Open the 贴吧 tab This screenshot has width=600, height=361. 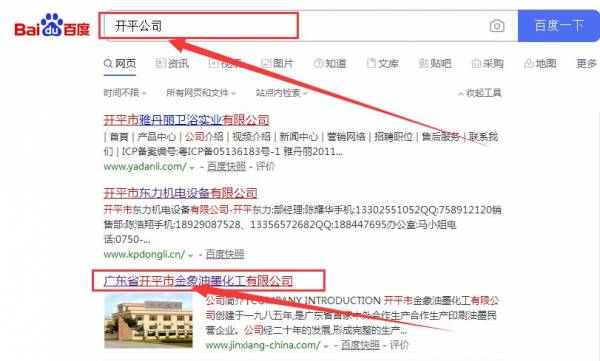(x=435, y=63)
